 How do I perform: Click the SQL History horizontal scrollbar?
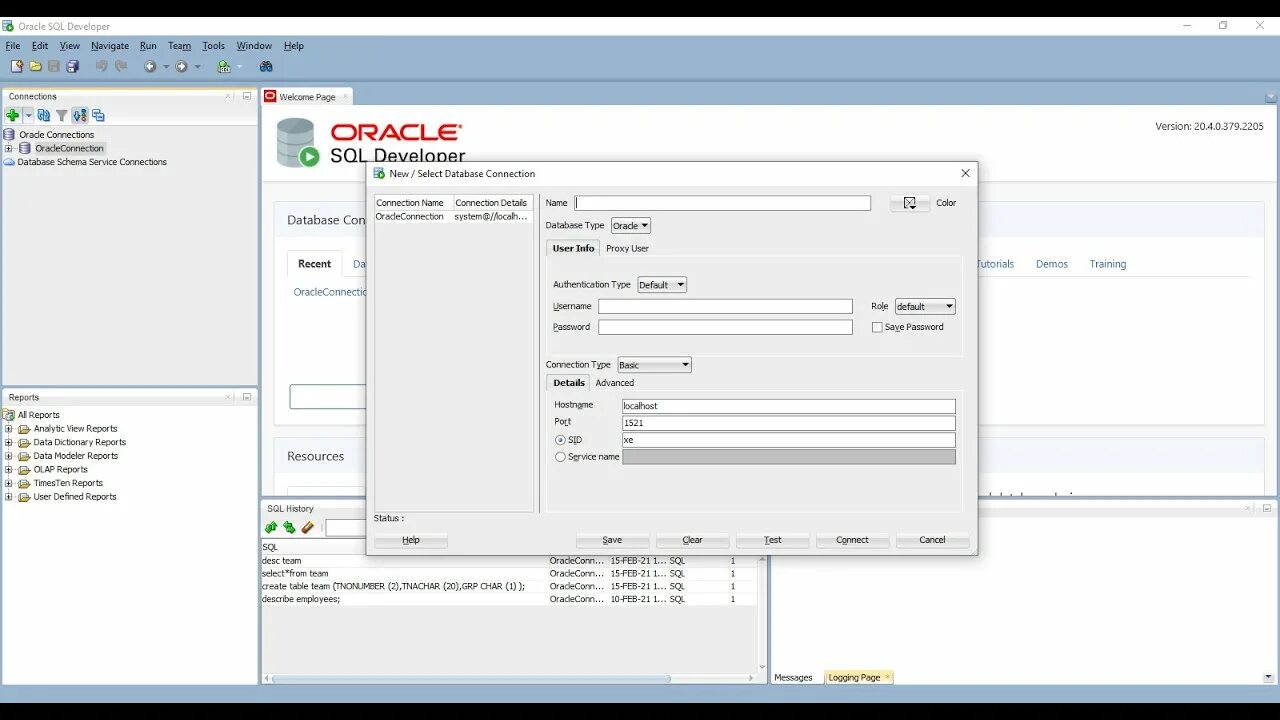pyautogui.click(x=470, y=679)
